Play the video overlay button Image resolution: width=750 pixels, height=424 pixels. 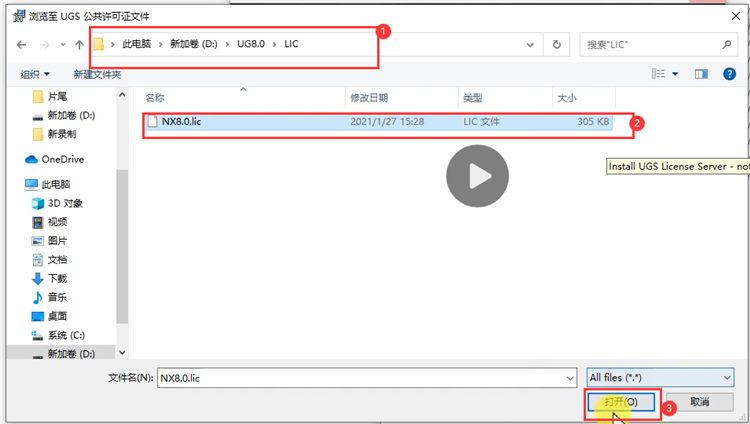(477, 176)
